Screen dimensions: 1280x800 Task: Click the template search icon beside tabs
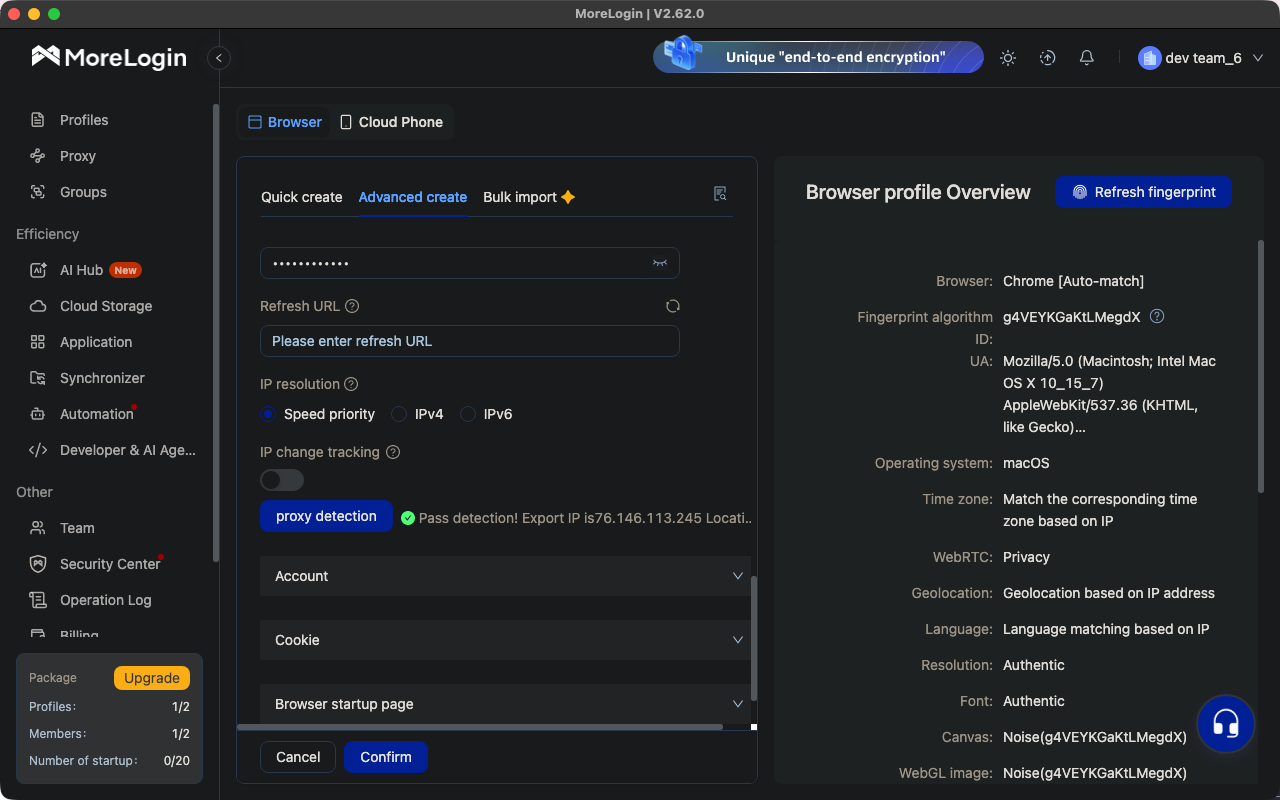720,194
